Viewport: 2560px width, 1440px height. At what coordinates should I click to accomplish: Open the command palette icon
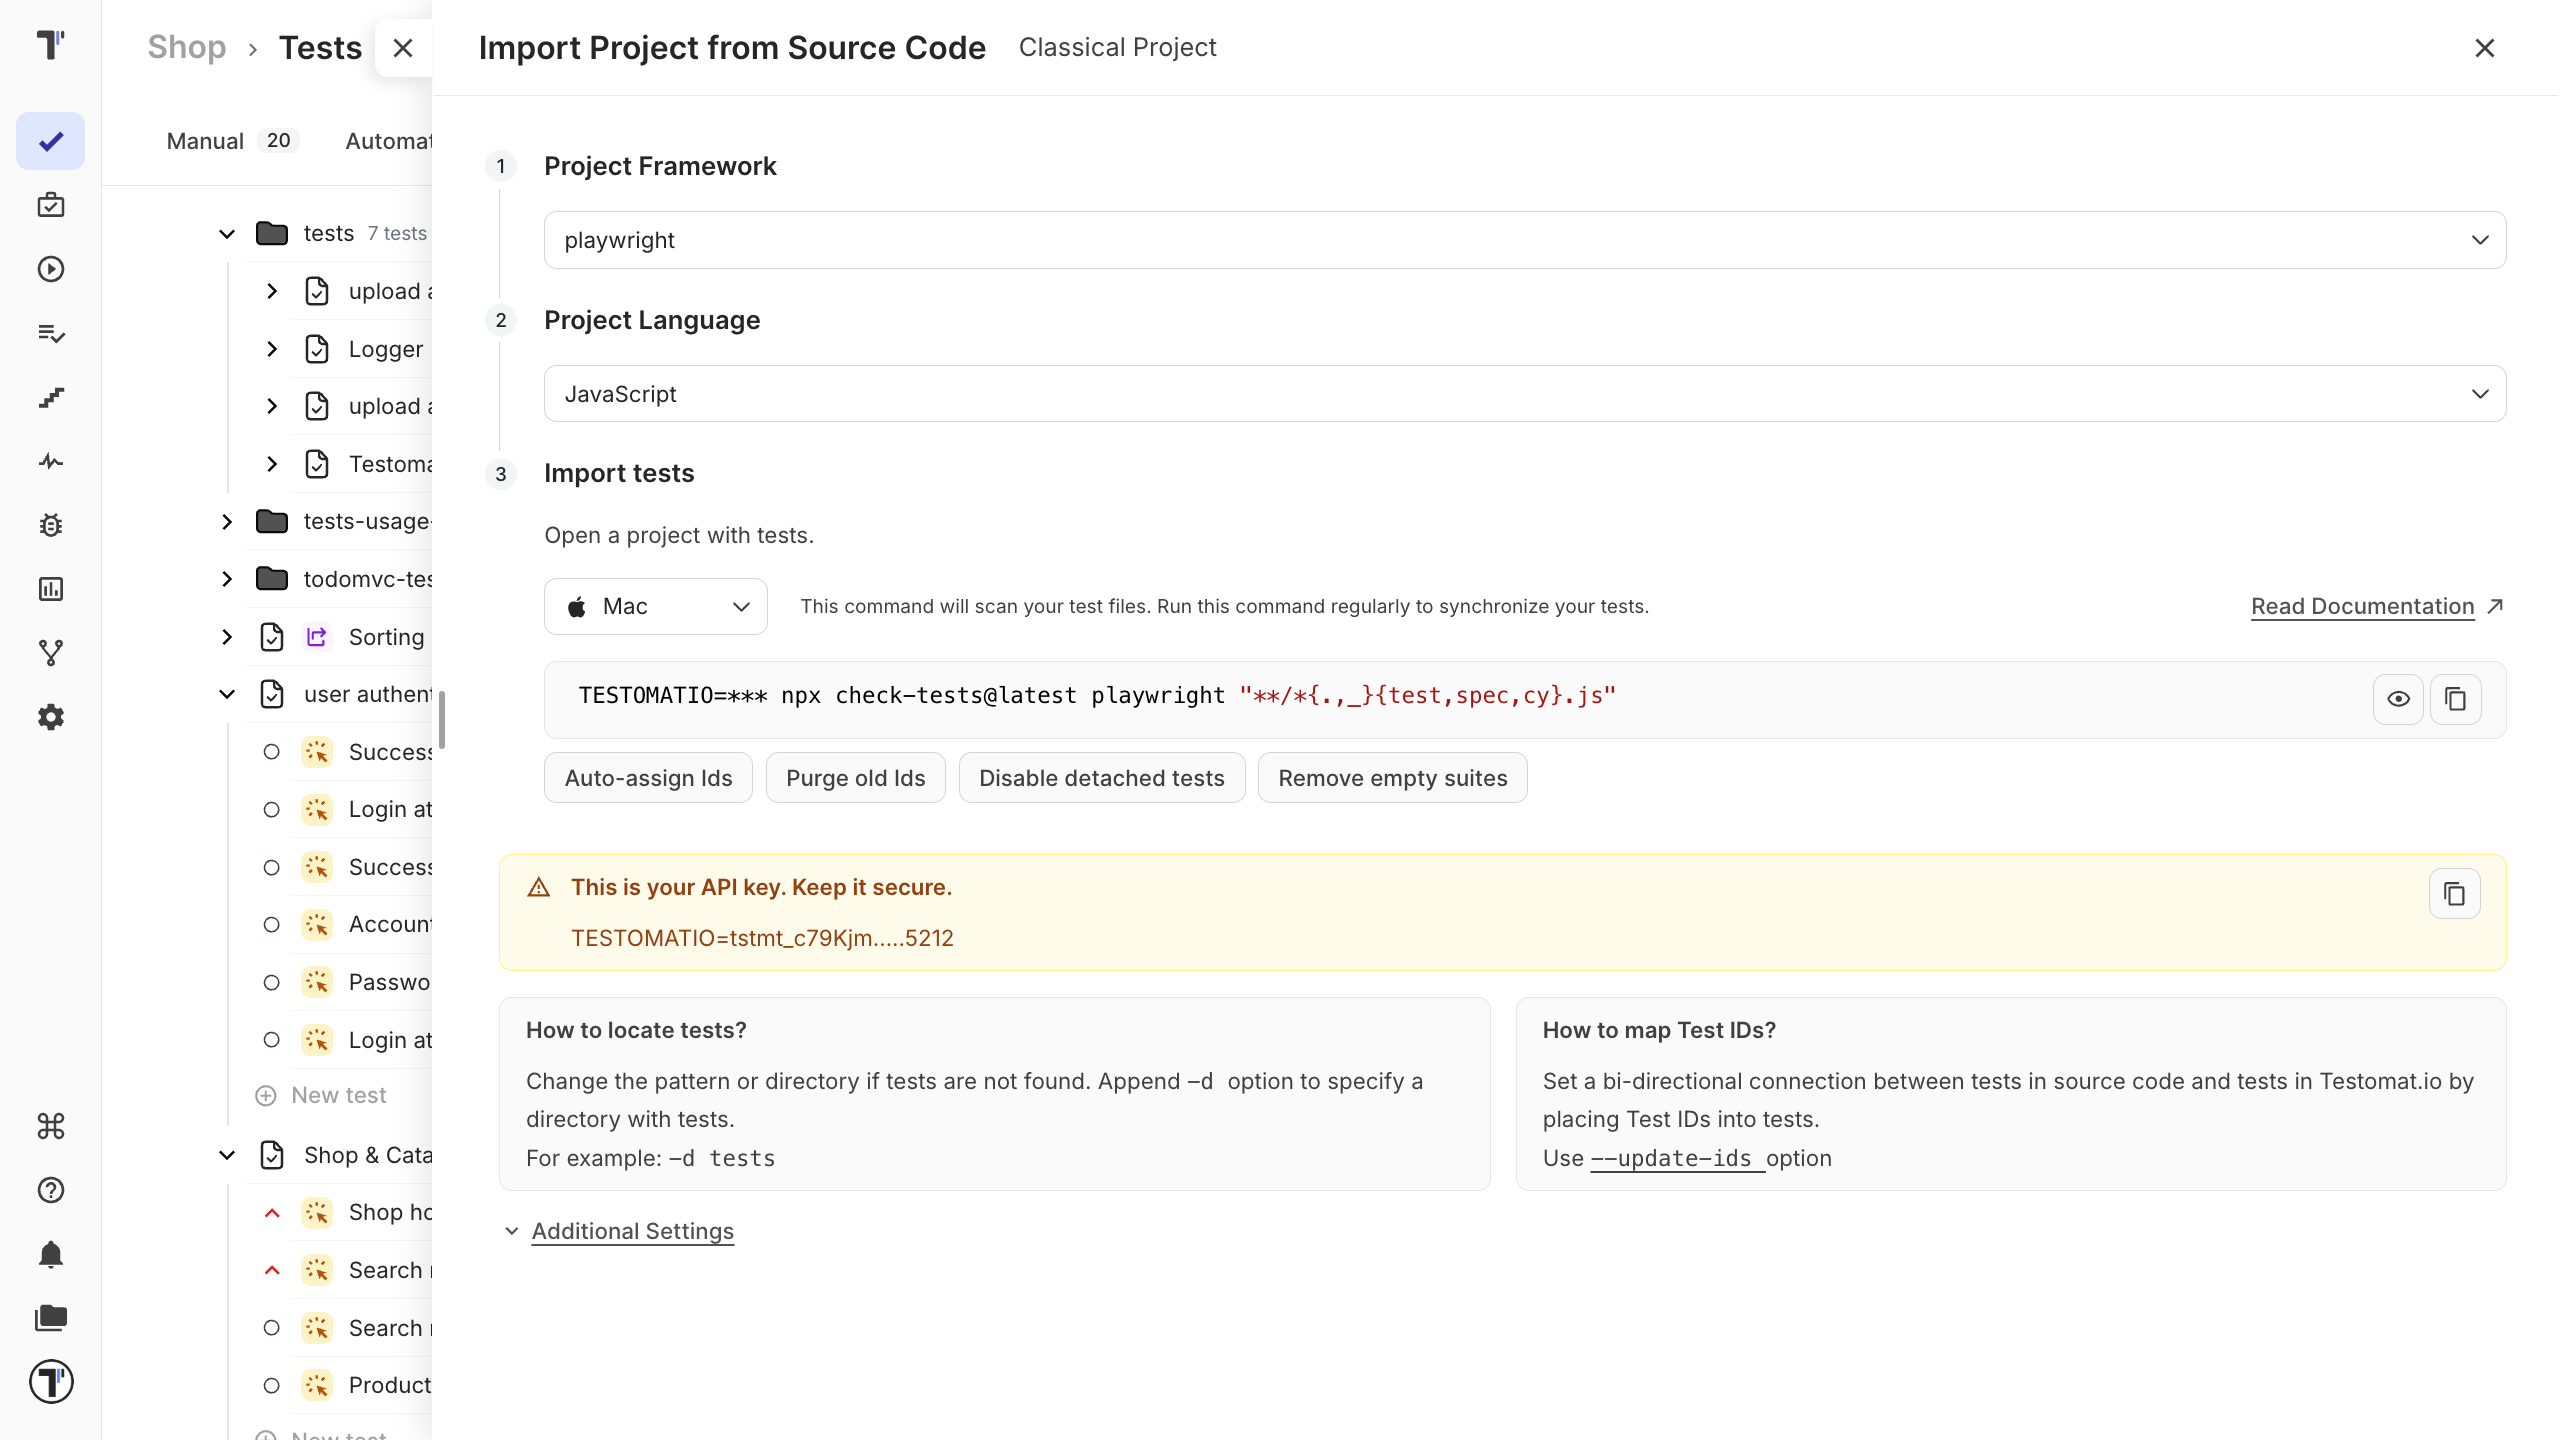pos(51,1126)
